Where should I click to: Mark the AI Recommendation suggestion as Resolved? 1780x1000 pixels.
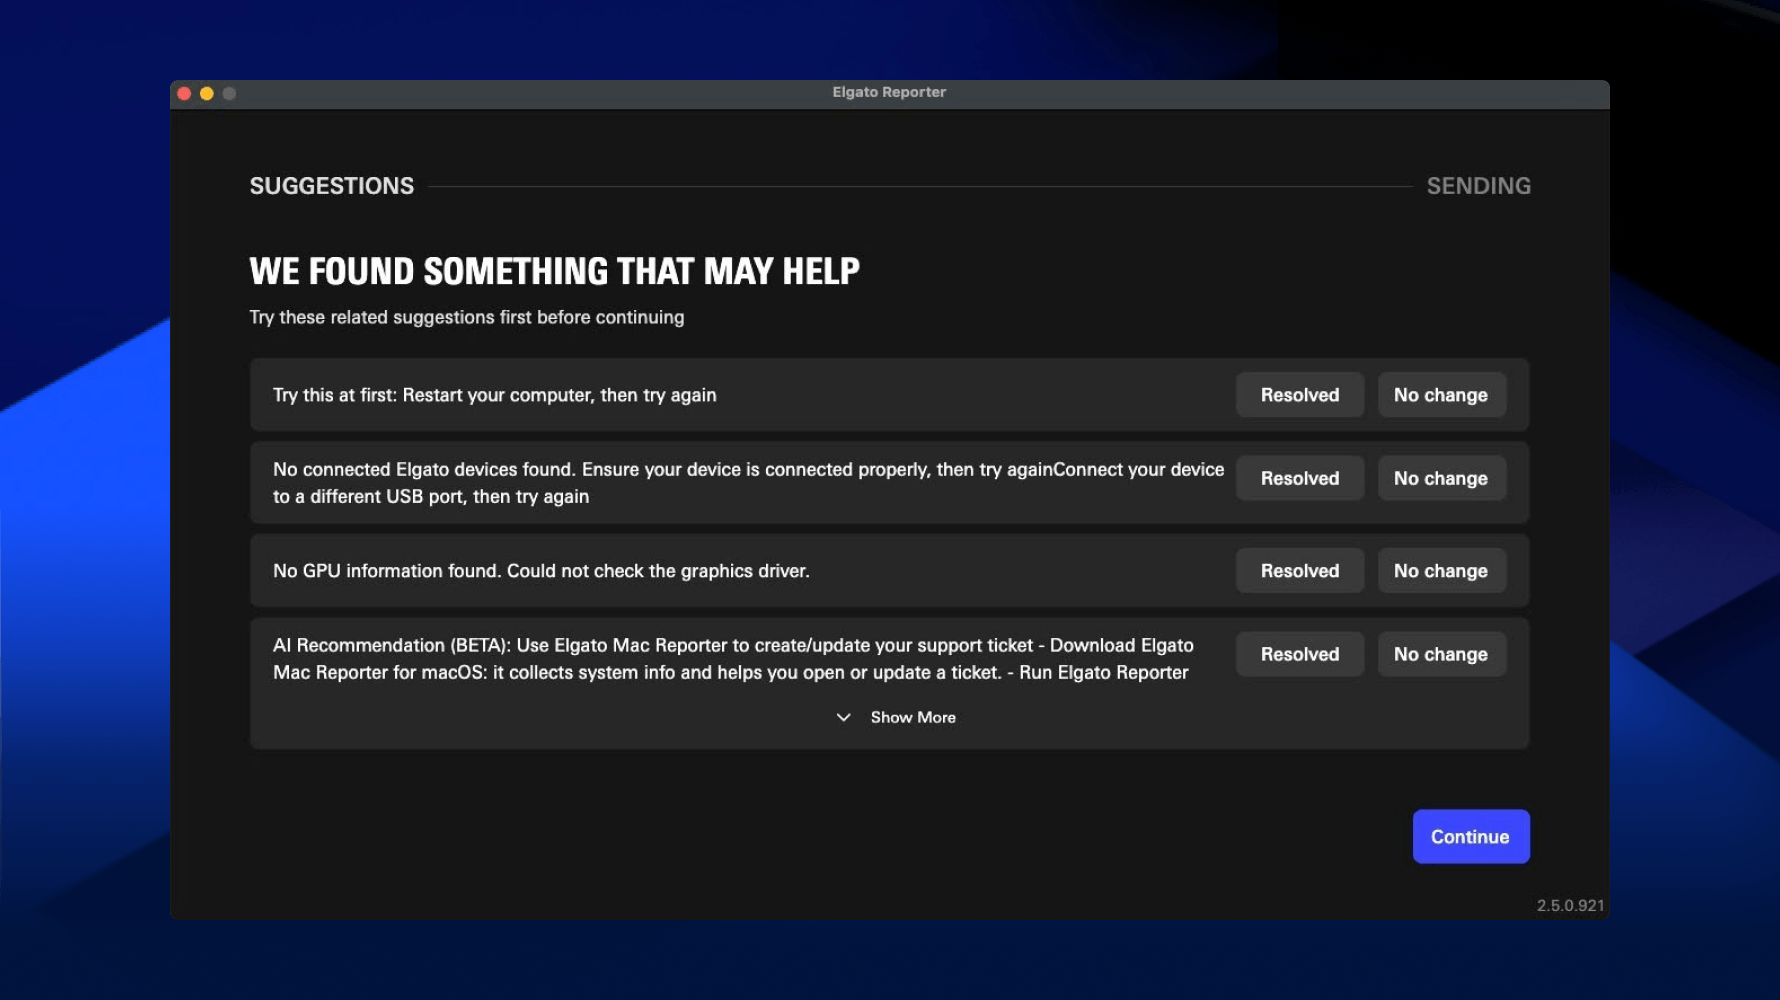click(1299, 654)
